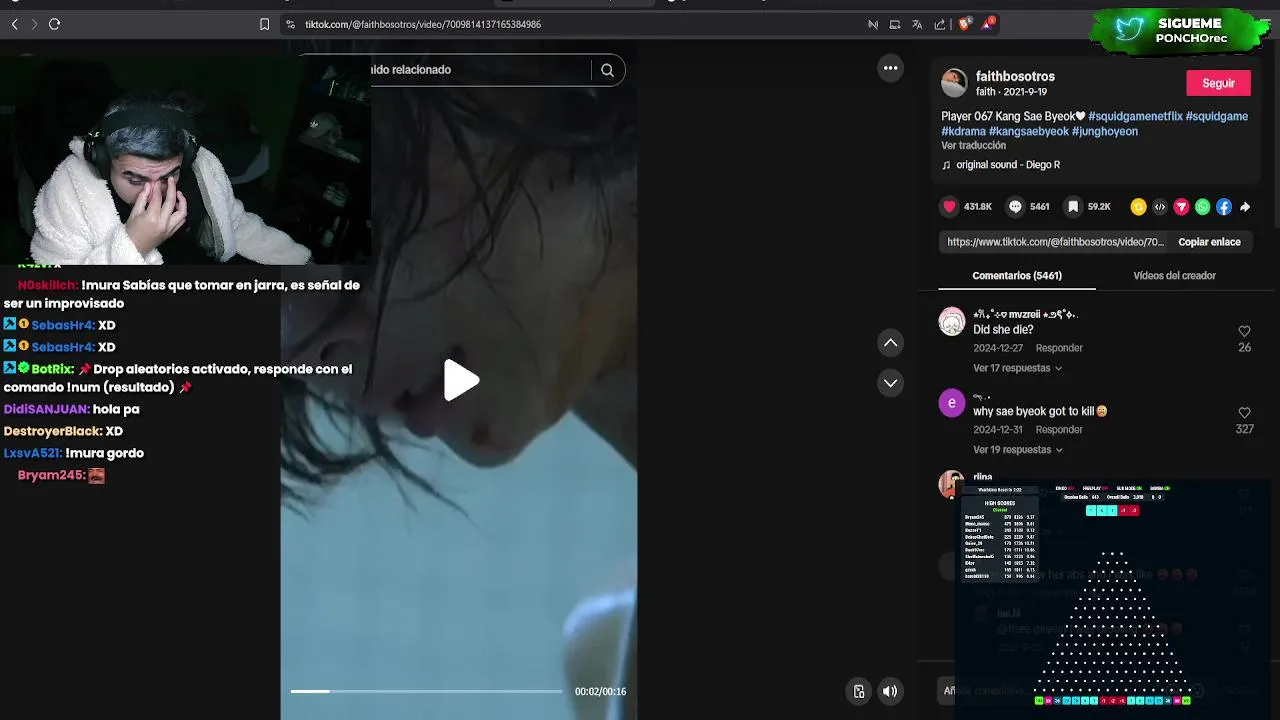Expand Ver 17 respuestas
Screen dimensions: 1280x720
click(1017, 368)
